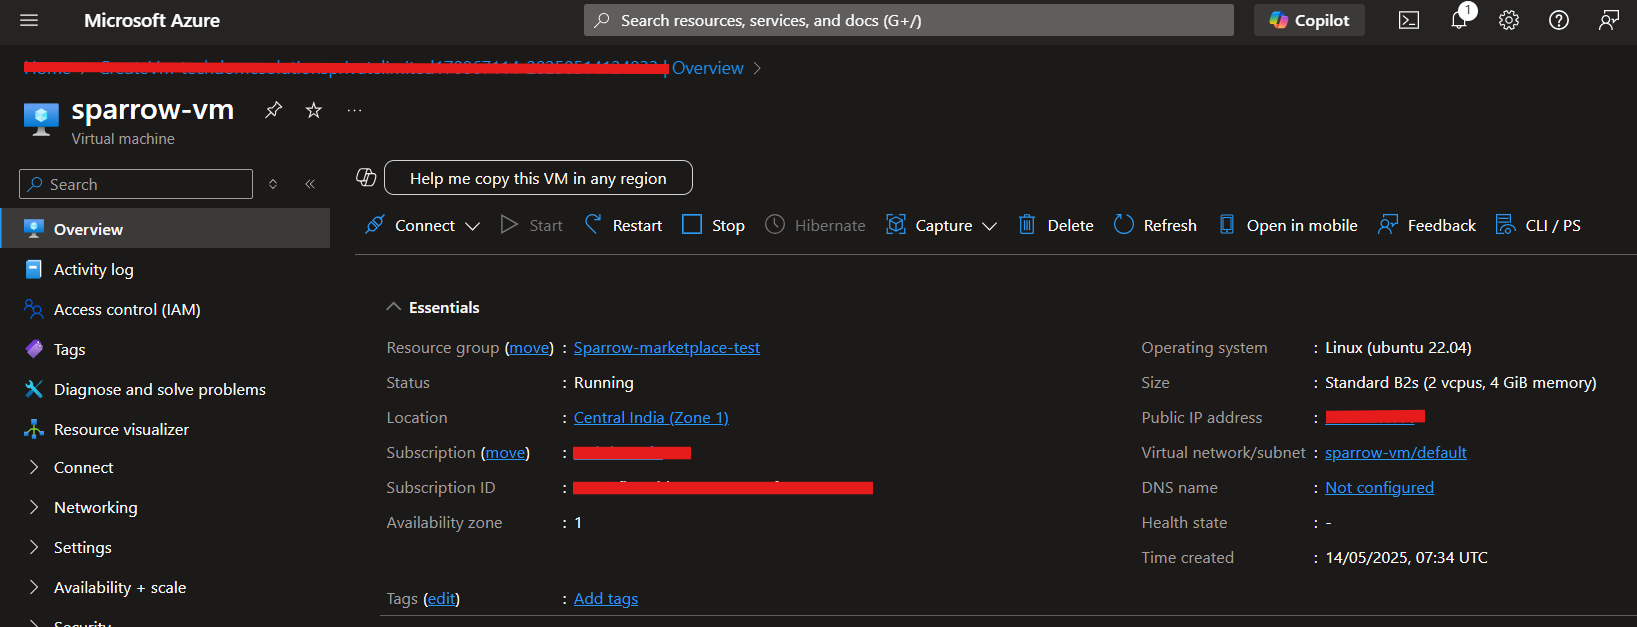Image resolution: width=1637 pixels, height=627 pixels.
Task: Click the Running status value
Action: tap(604, 382)
